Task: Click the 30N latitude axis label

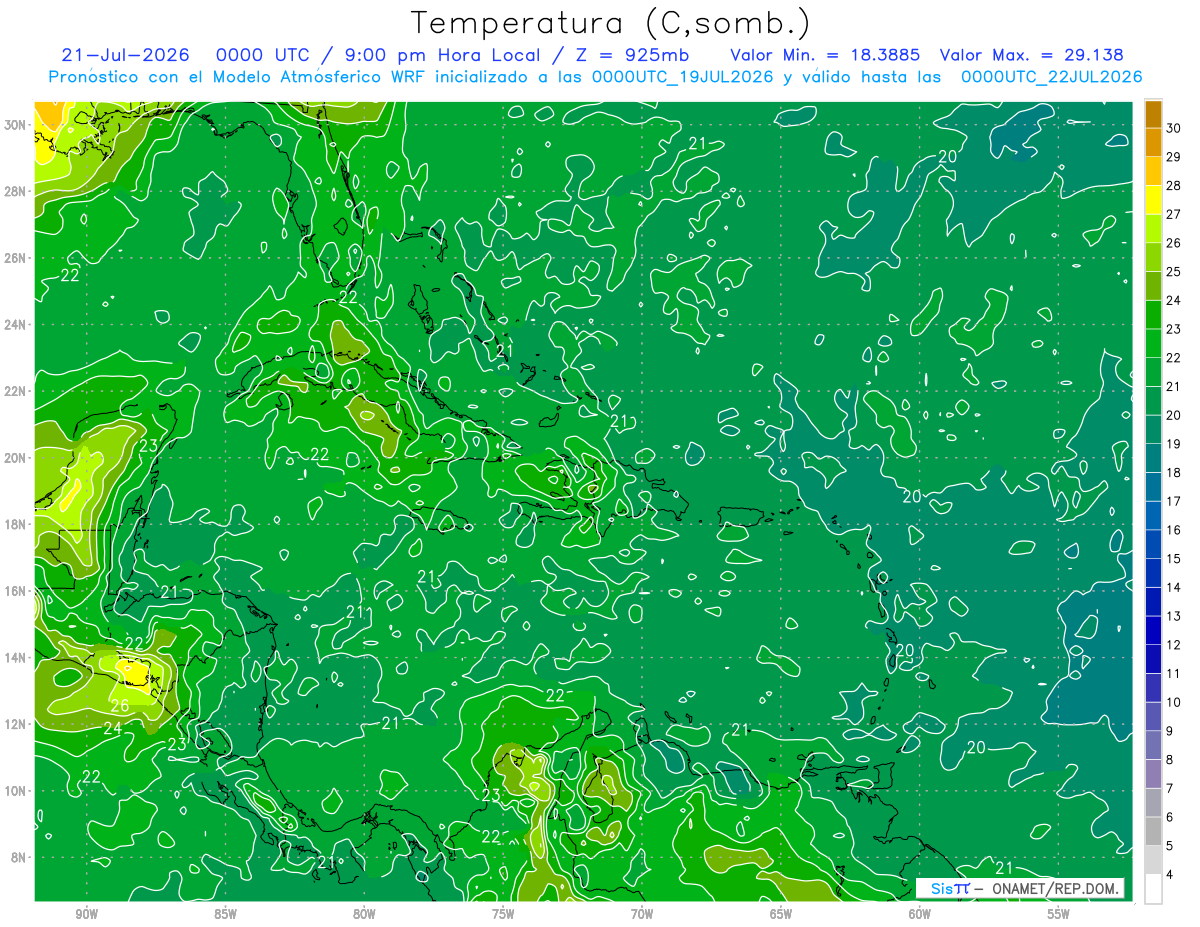Action: click(x=15, y=125)
